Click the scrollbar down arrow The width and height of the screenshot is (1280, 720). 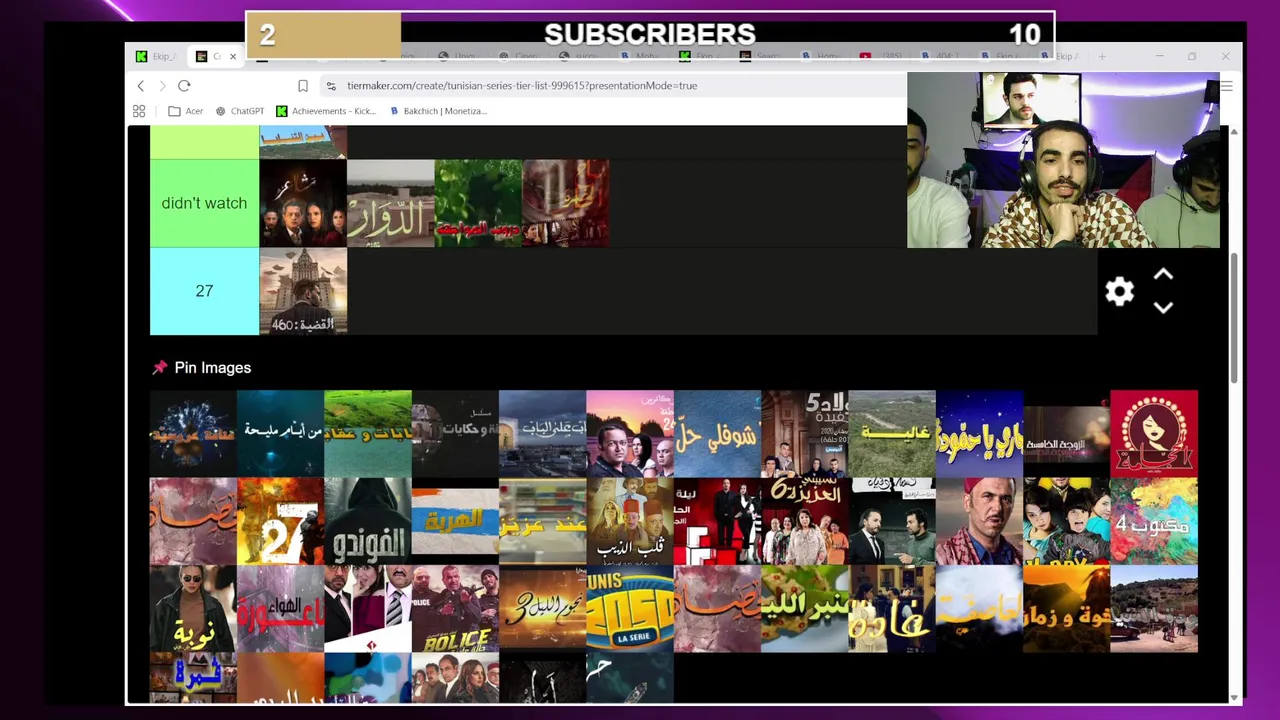click(1234, 697)
